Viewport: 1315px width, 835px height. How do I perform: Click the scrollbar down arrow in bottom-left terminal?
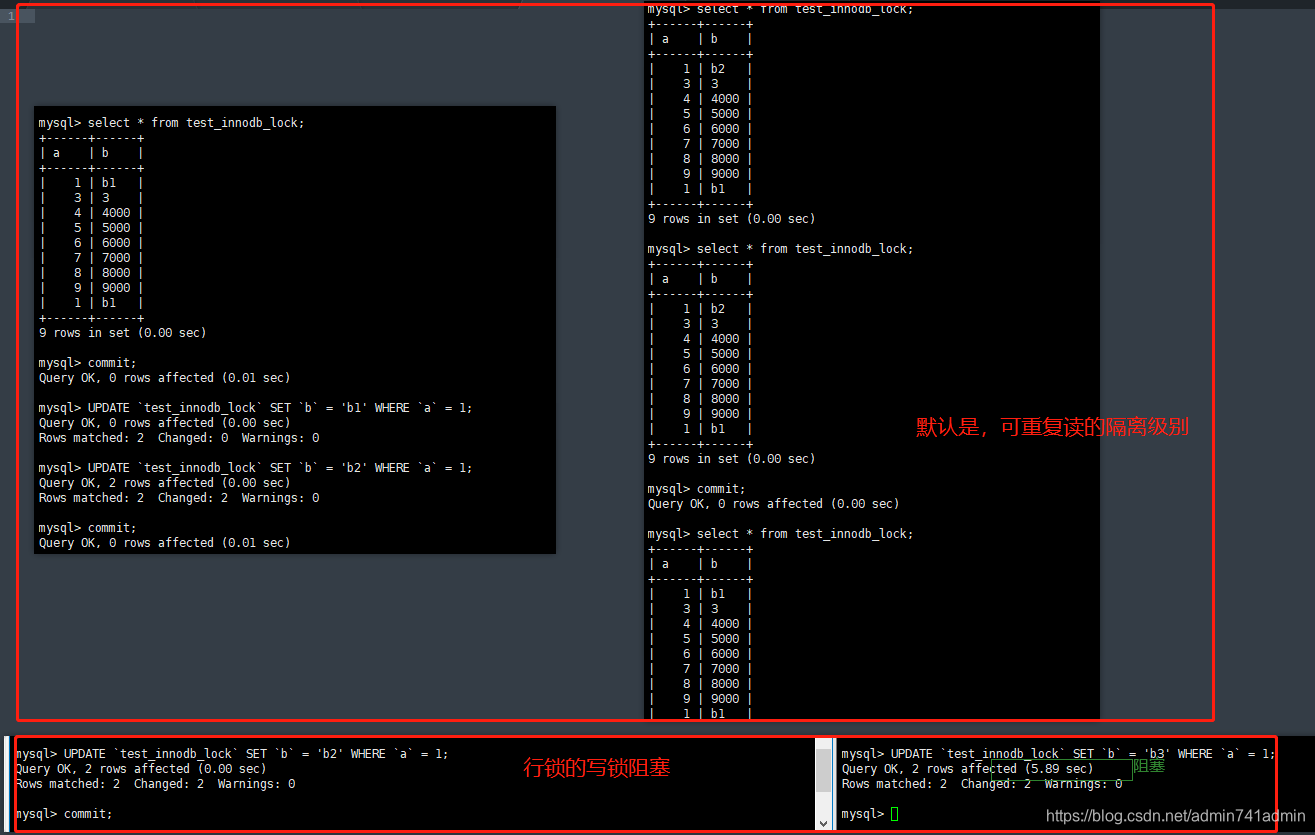coord(824,823)
